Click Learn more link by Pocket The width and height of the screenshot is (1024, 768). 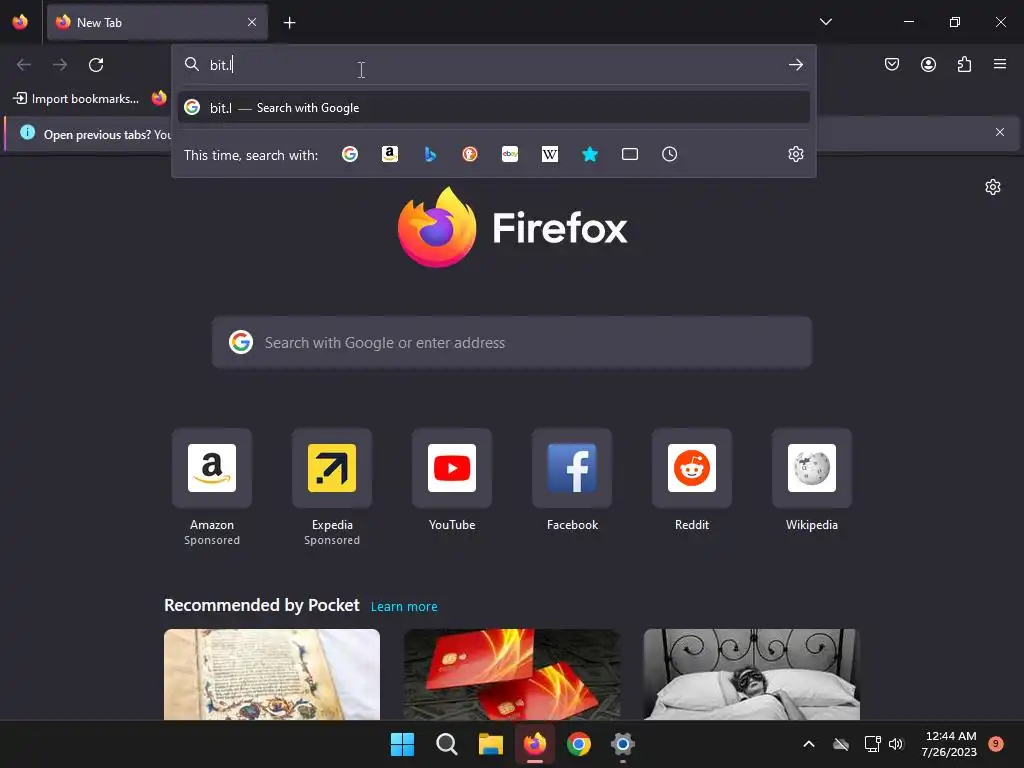pyautogui.click(x=404, y=607)
